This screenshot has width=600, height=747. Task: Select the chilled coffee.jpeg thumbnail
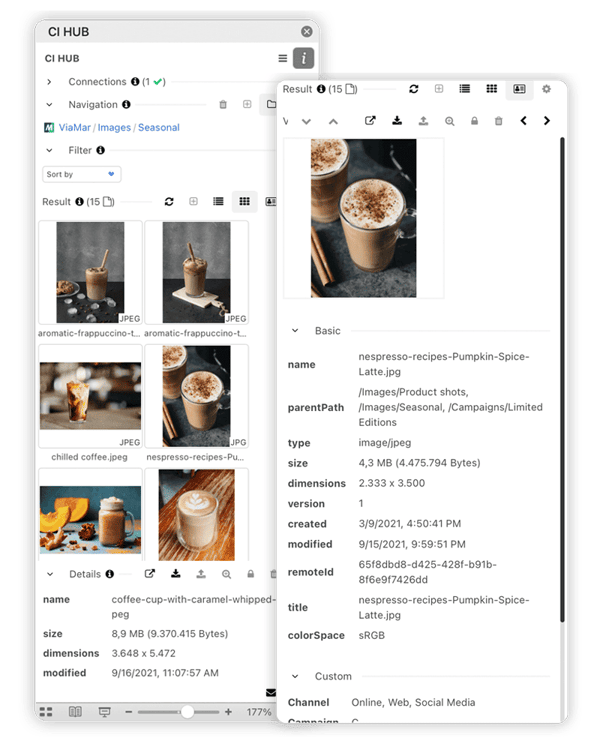click(91, 396)
